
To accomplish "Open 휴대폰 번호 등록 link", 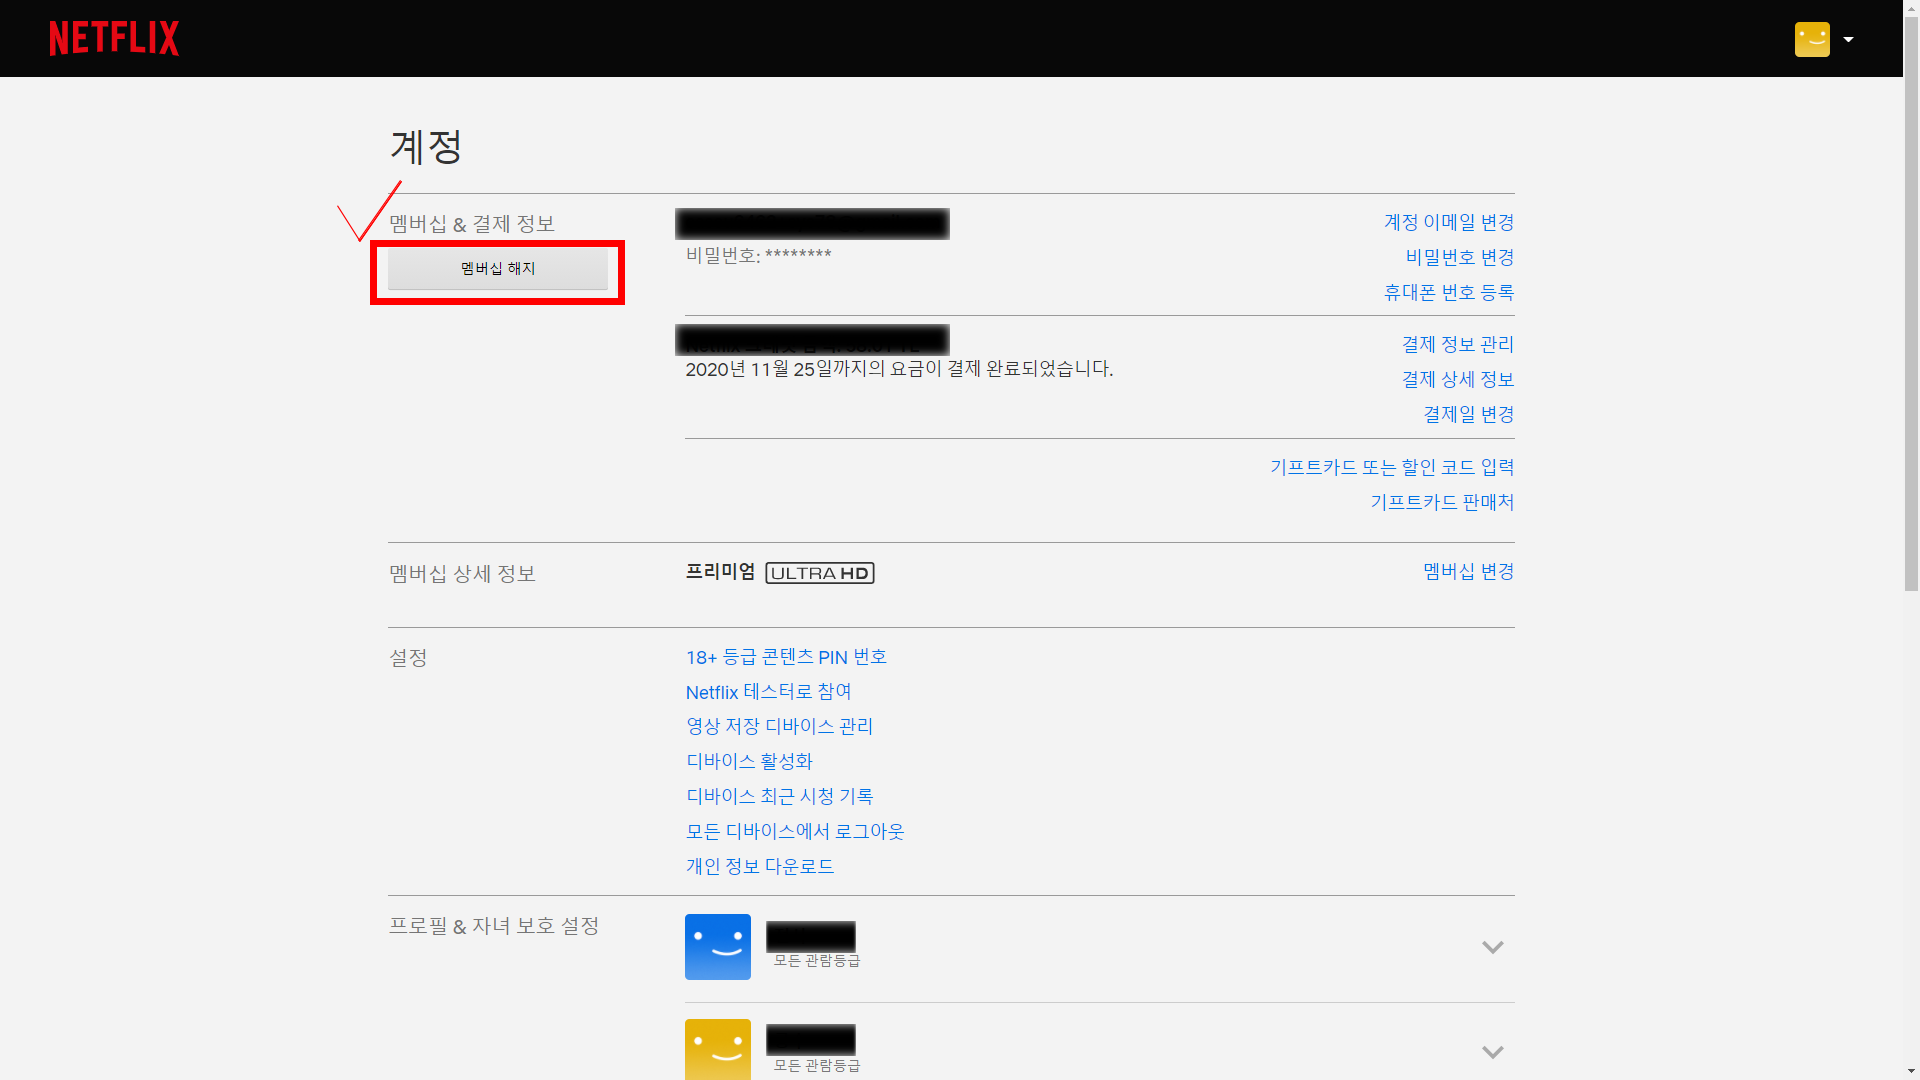I will click(x=1449, y=292).
